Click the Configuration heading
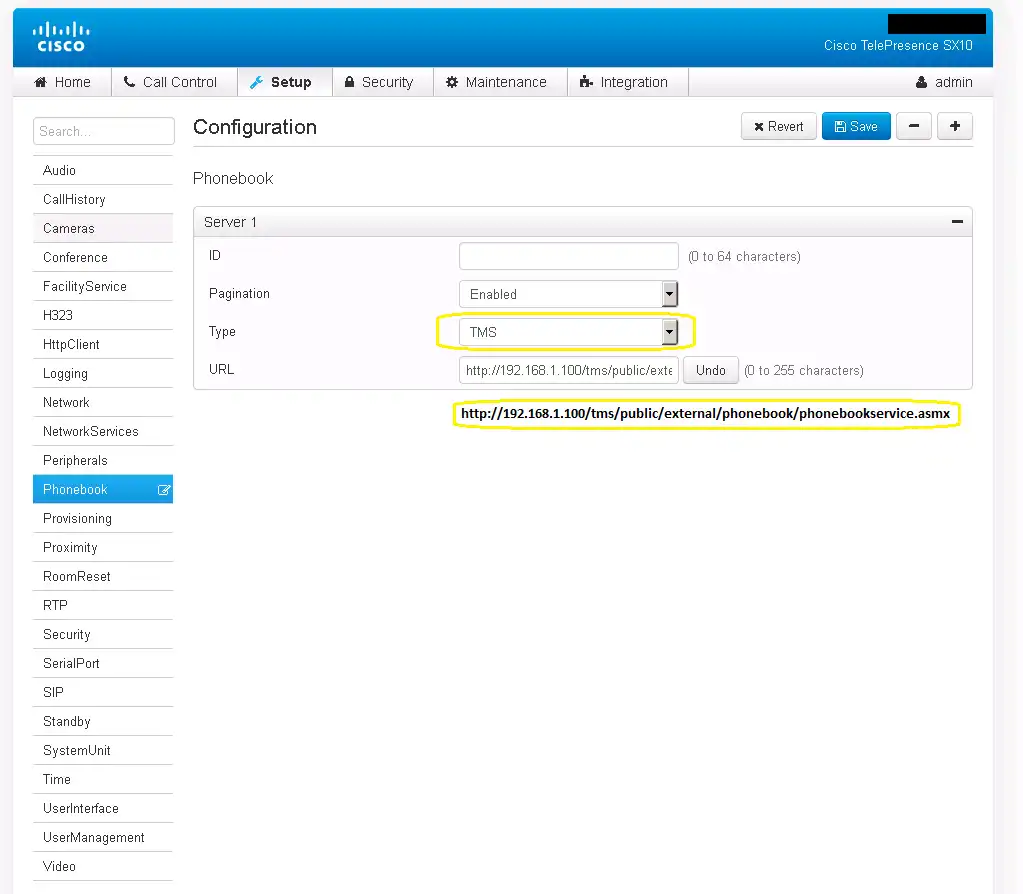Image resolution: width=1023 pixels, height=894 pixels. click(255, 127)
